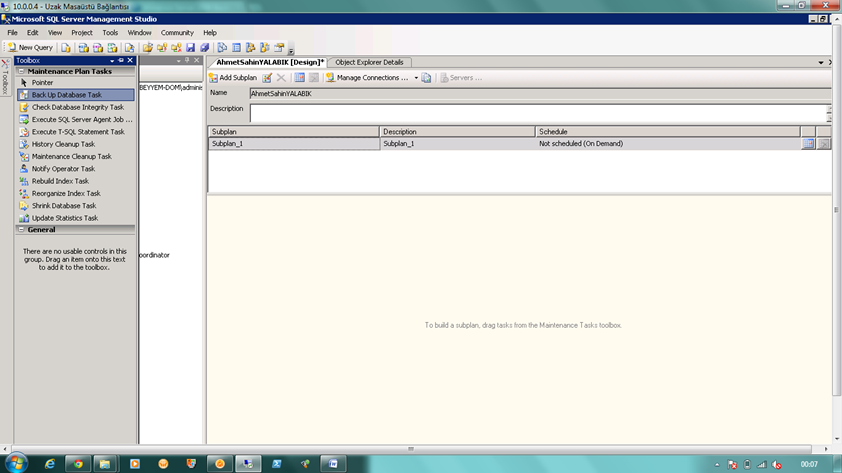This screenshot has width=842, height=473.
Task: Click the Servers button
Action: pyautogui.click(x=461, y=78)
